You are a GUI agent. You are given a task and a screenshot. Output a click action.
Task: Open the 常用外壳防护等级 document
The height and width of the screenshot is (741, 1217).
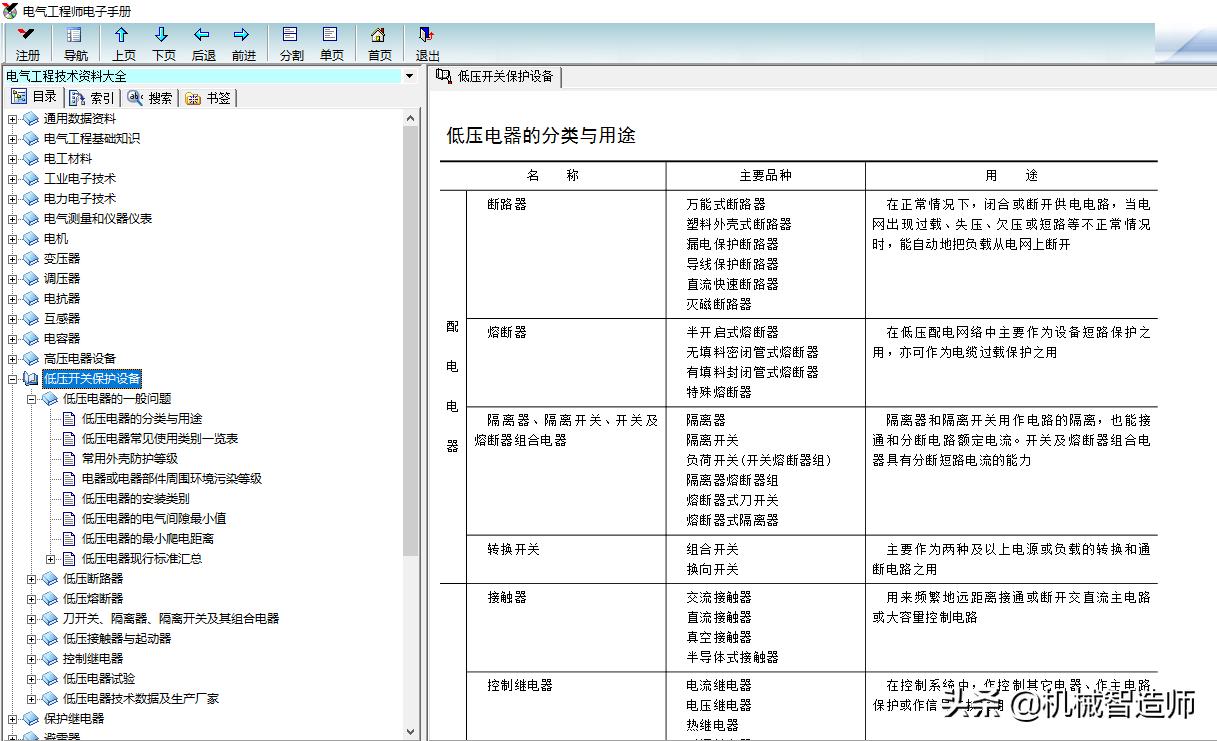(x=131, y=458)
